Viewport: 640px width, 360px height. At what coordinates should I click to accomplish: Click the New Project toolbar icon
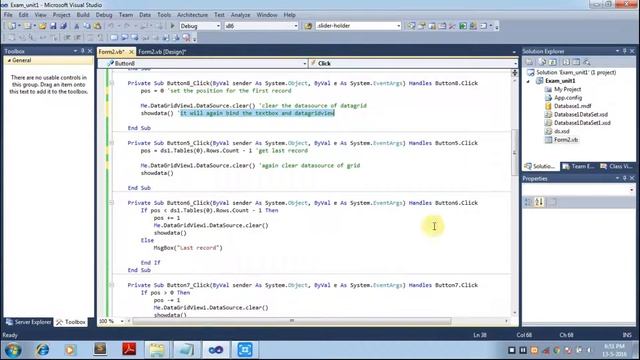[x=12, y=26]
